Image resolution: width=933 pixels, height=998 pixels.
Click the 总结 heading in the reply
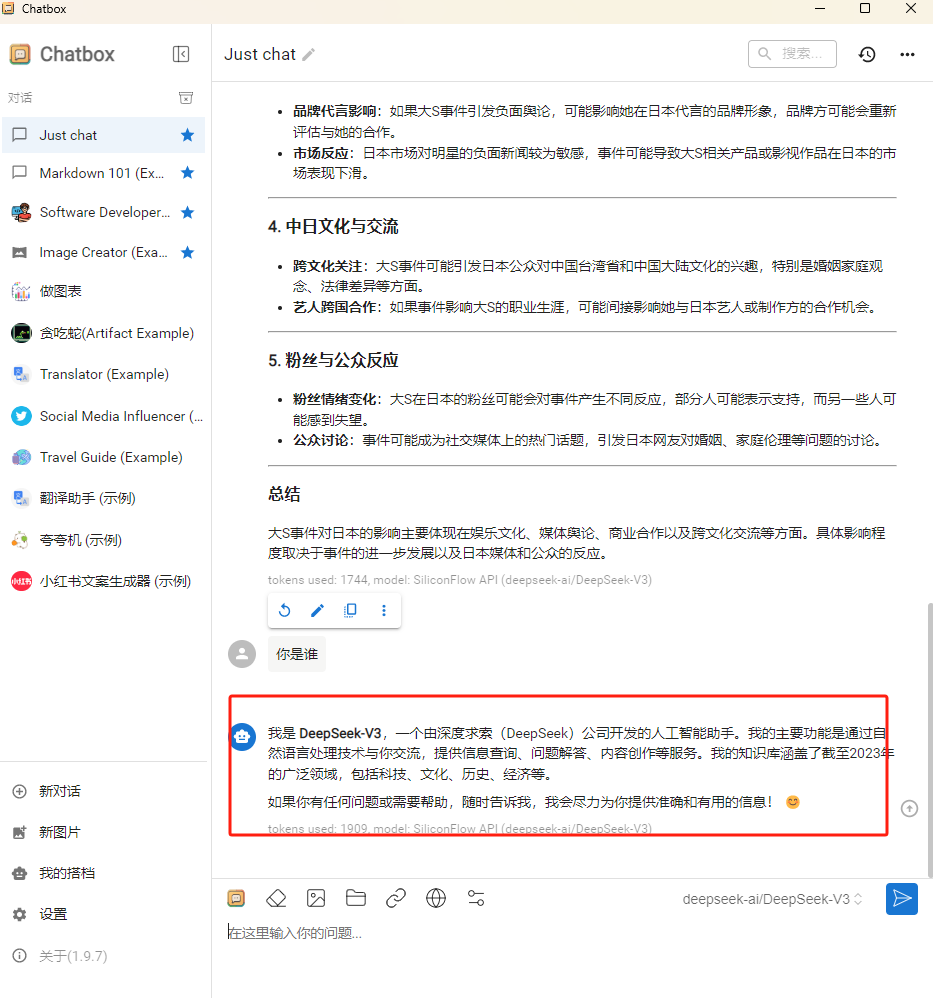click(284, 494)
